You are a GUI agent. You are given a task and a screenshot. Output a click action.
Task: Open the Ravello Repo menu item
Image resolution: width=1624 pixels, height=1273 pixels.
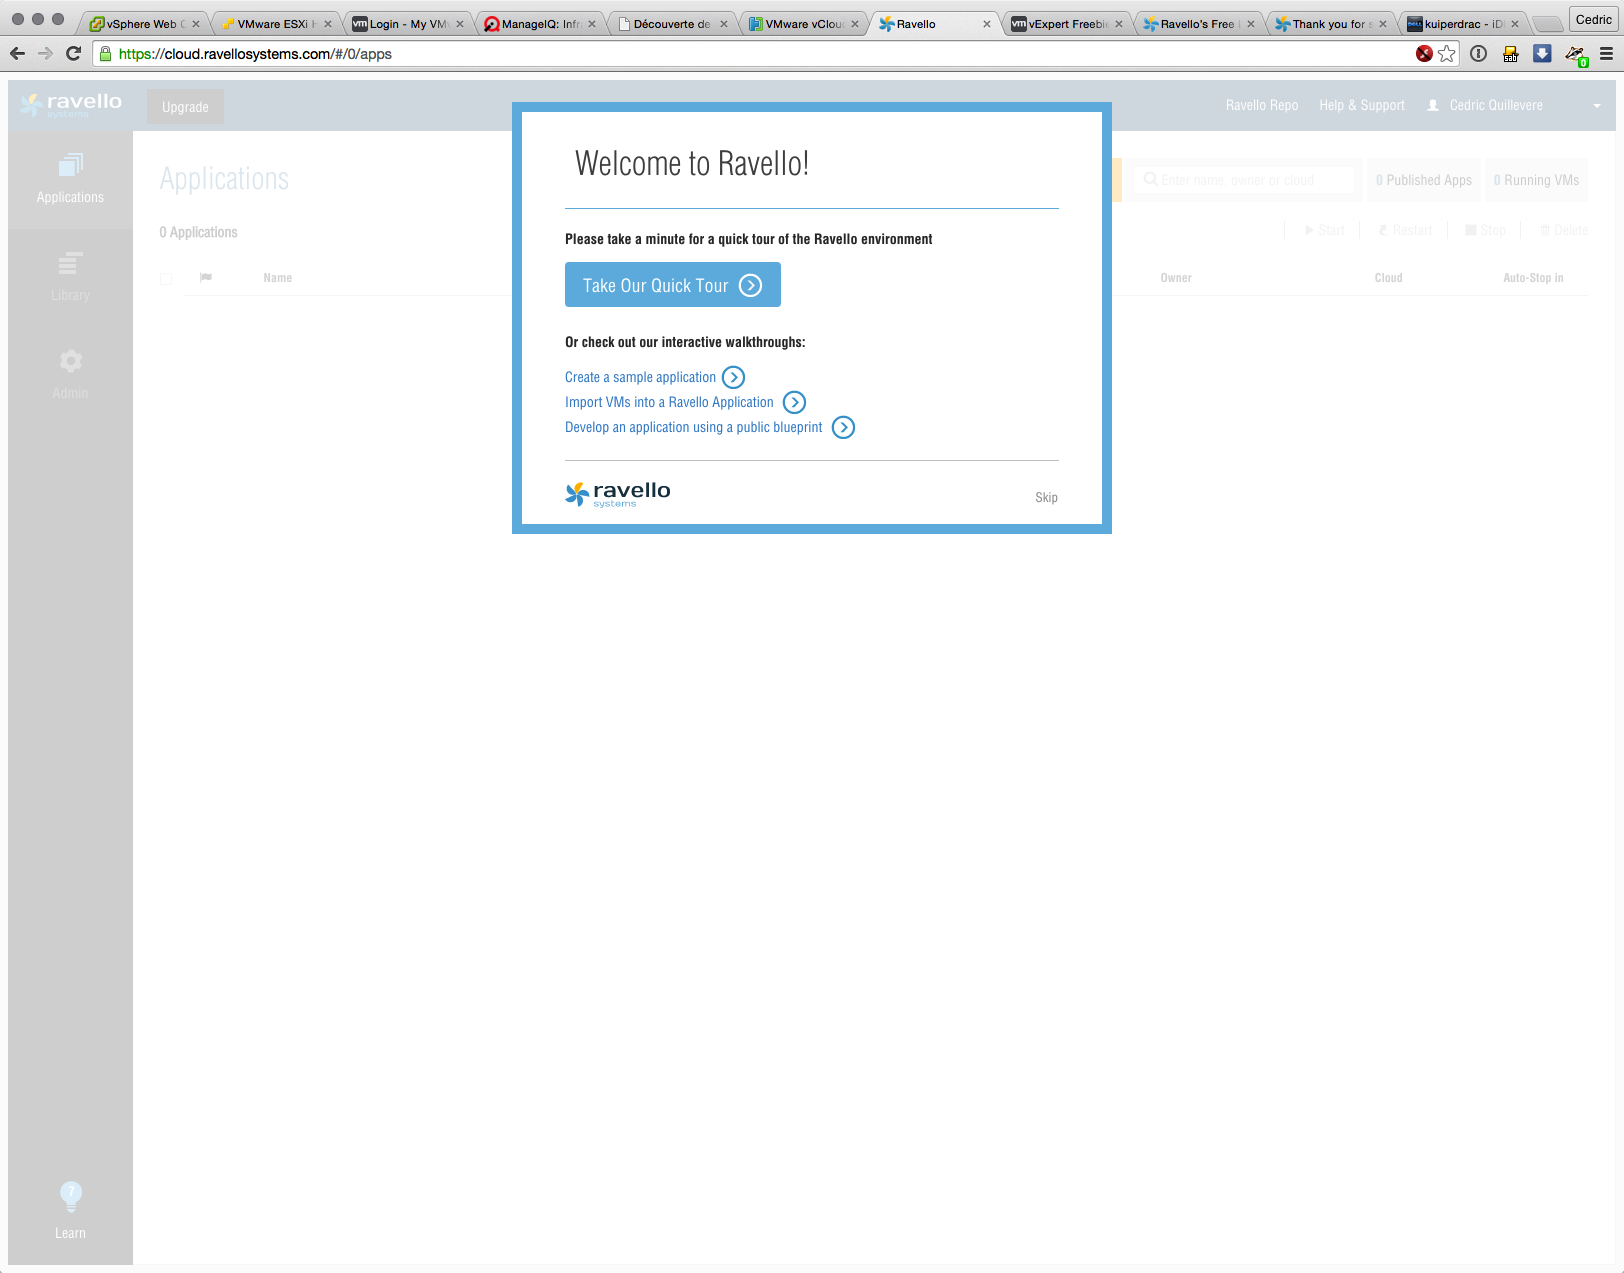pos(1261,105)
